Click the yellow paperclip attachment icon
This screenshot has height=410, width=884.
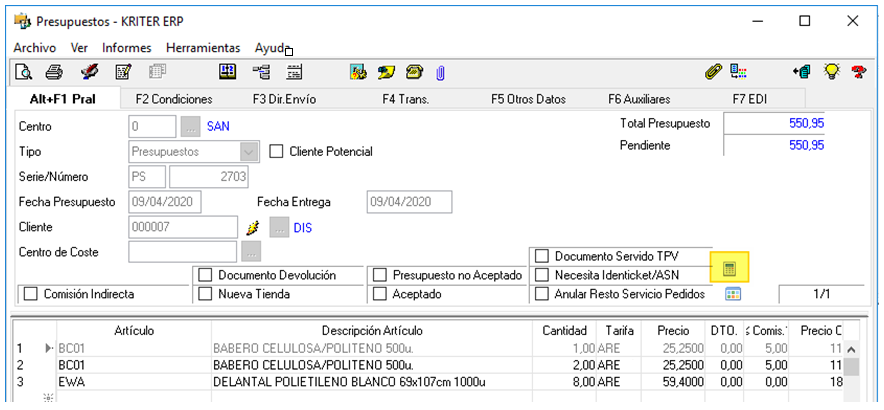coord(713,72)
